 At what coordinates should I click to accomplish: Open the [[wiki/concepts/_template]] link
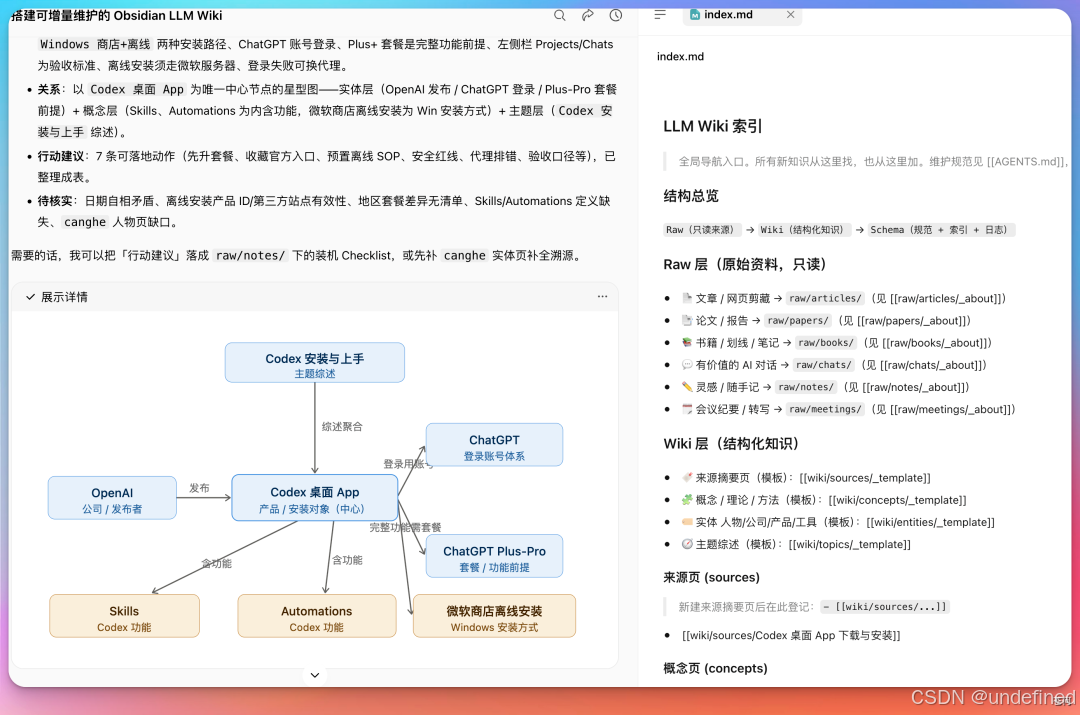click(x=897, y=499)
